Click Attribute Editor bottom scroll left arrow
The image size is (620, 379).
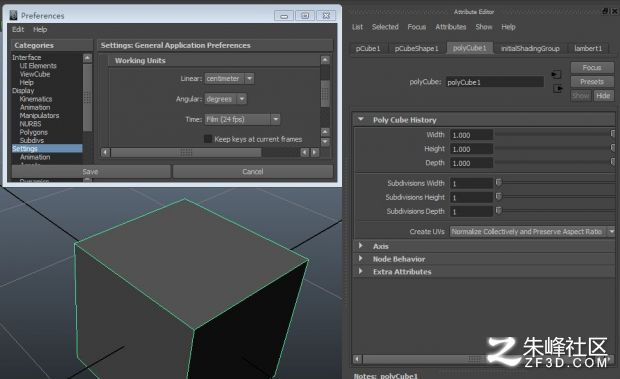[357, 359]
